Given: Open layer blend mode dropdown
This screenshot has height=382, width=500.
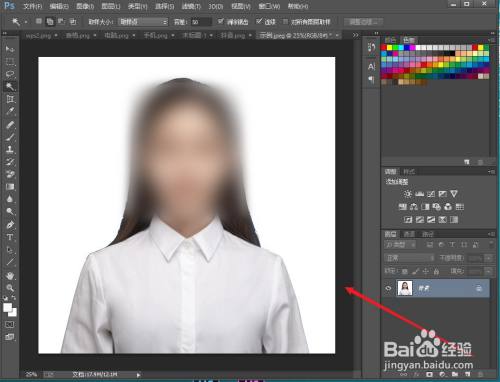Looking at the screenshot, I should [410, 258].
